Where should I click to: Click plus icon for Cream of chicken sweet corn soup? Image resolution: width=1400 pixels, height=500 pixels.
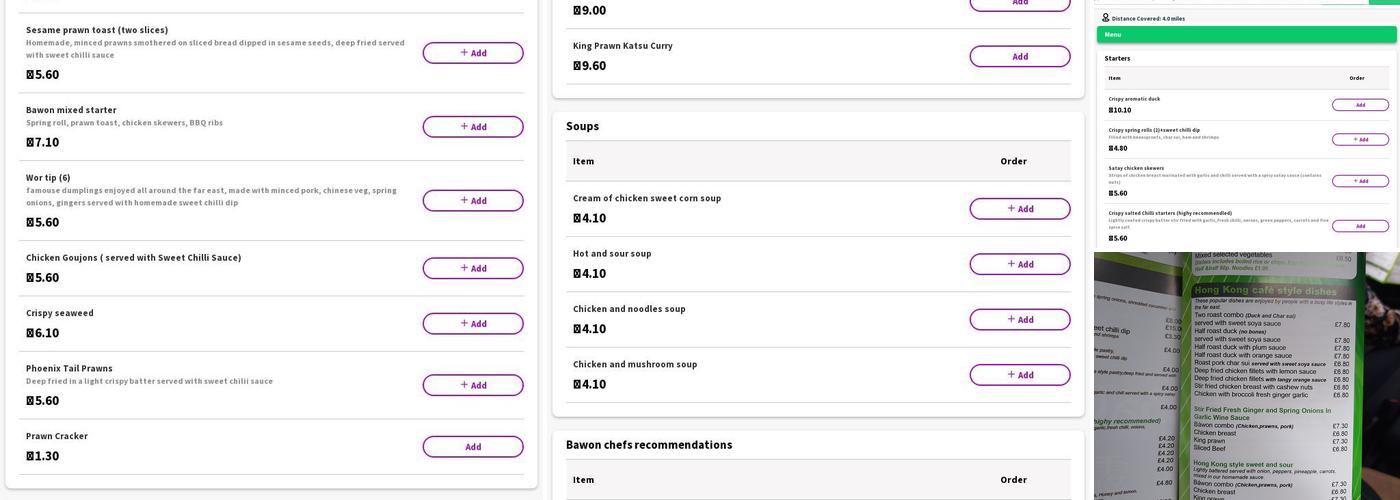click(x=1011, y=208)
